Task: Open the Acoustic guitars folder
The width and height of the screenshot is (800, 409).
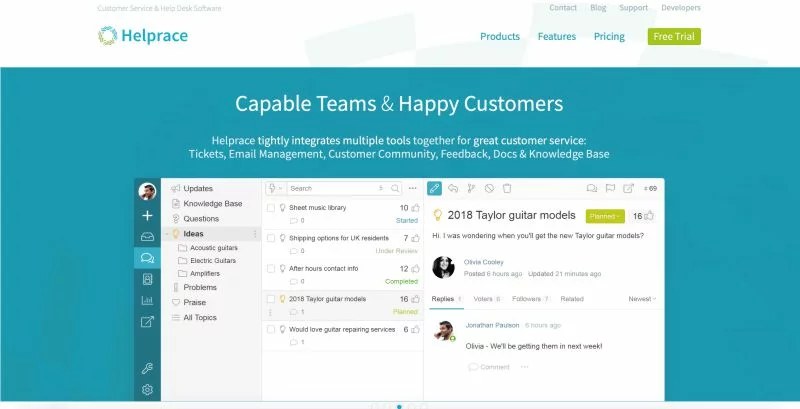Action: (x=214, y=247)
